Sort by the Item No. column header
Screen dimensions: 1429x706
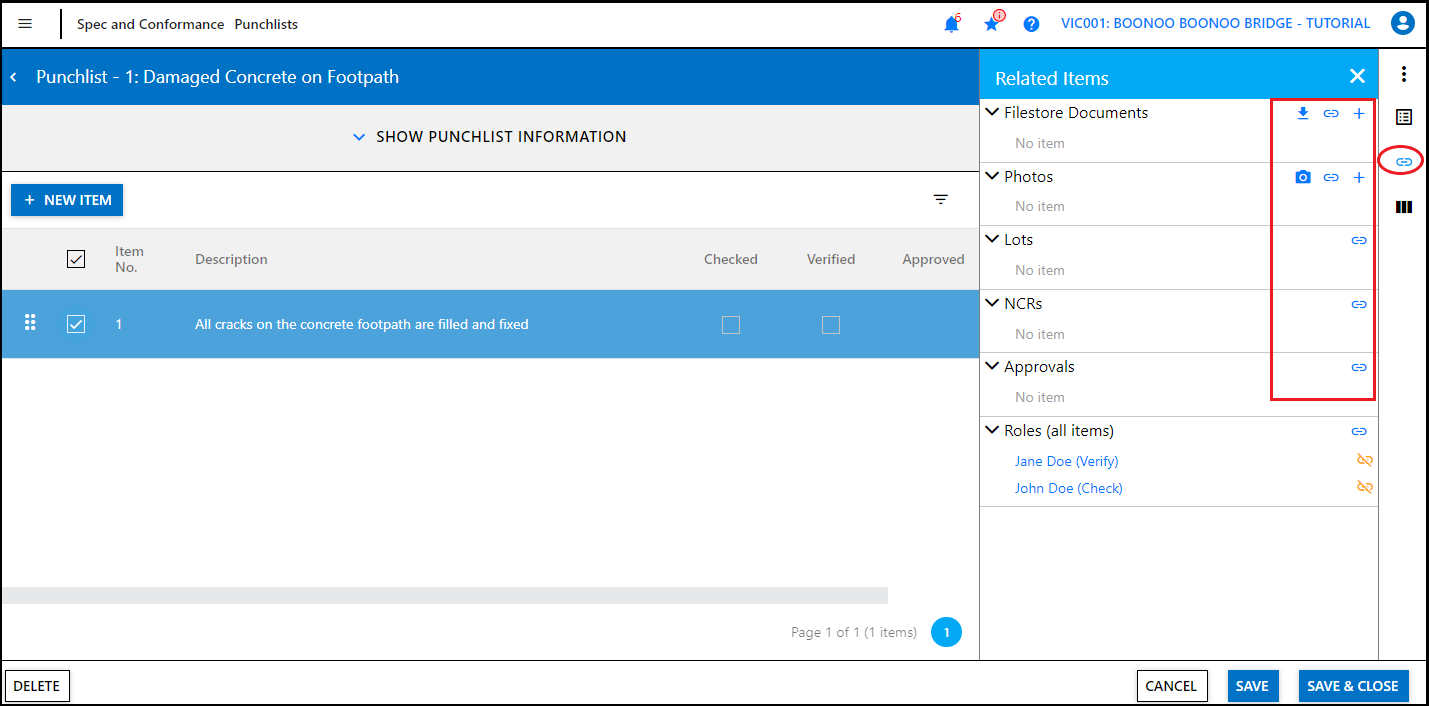129,259
